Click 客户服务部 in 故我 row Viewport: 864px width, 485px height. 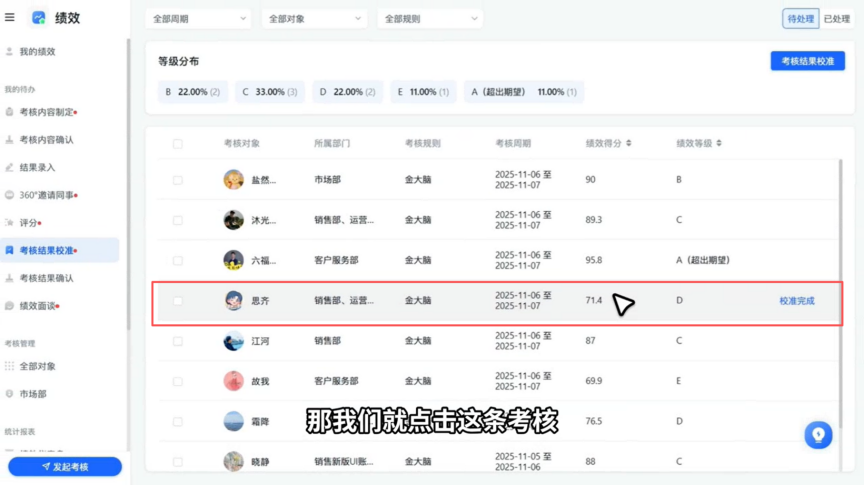[336, 381]
